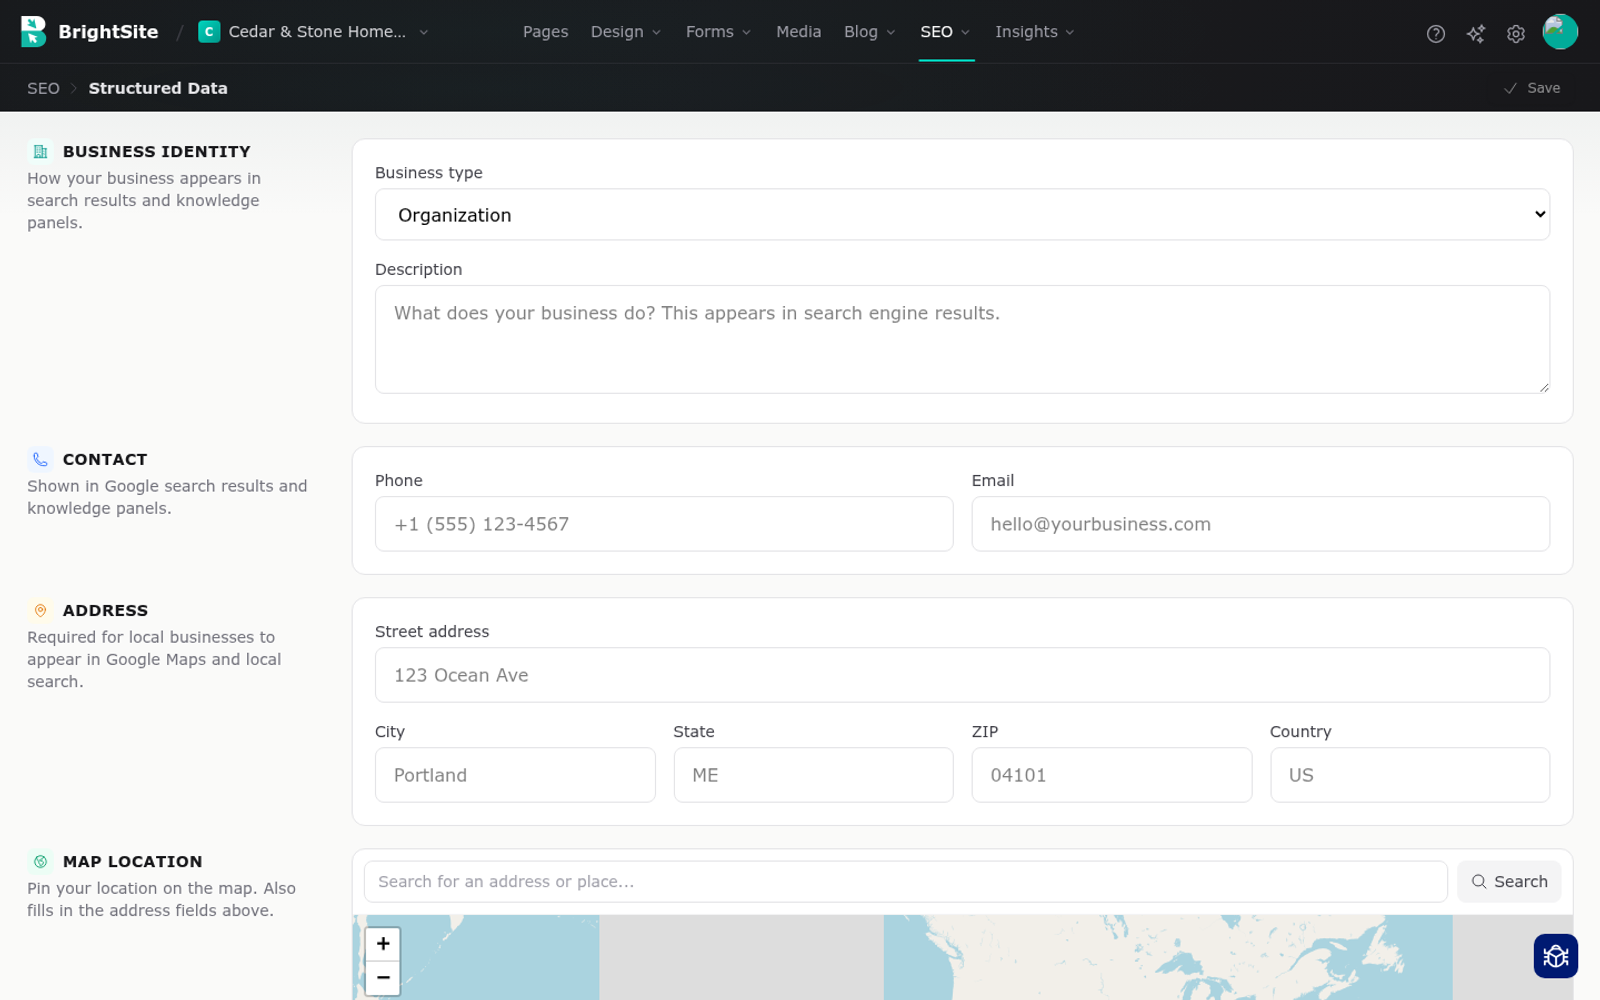
Task: Focus the City input field
Action: click(x=515, y=775)
